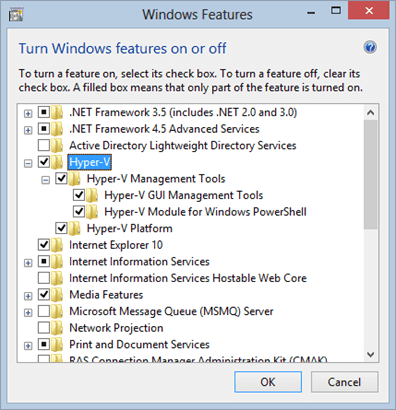Viewport: 396px width, 410px height.
Task: Uncheck the Hyper-V Management Tools checkbox
Action: tap(61, 178)
